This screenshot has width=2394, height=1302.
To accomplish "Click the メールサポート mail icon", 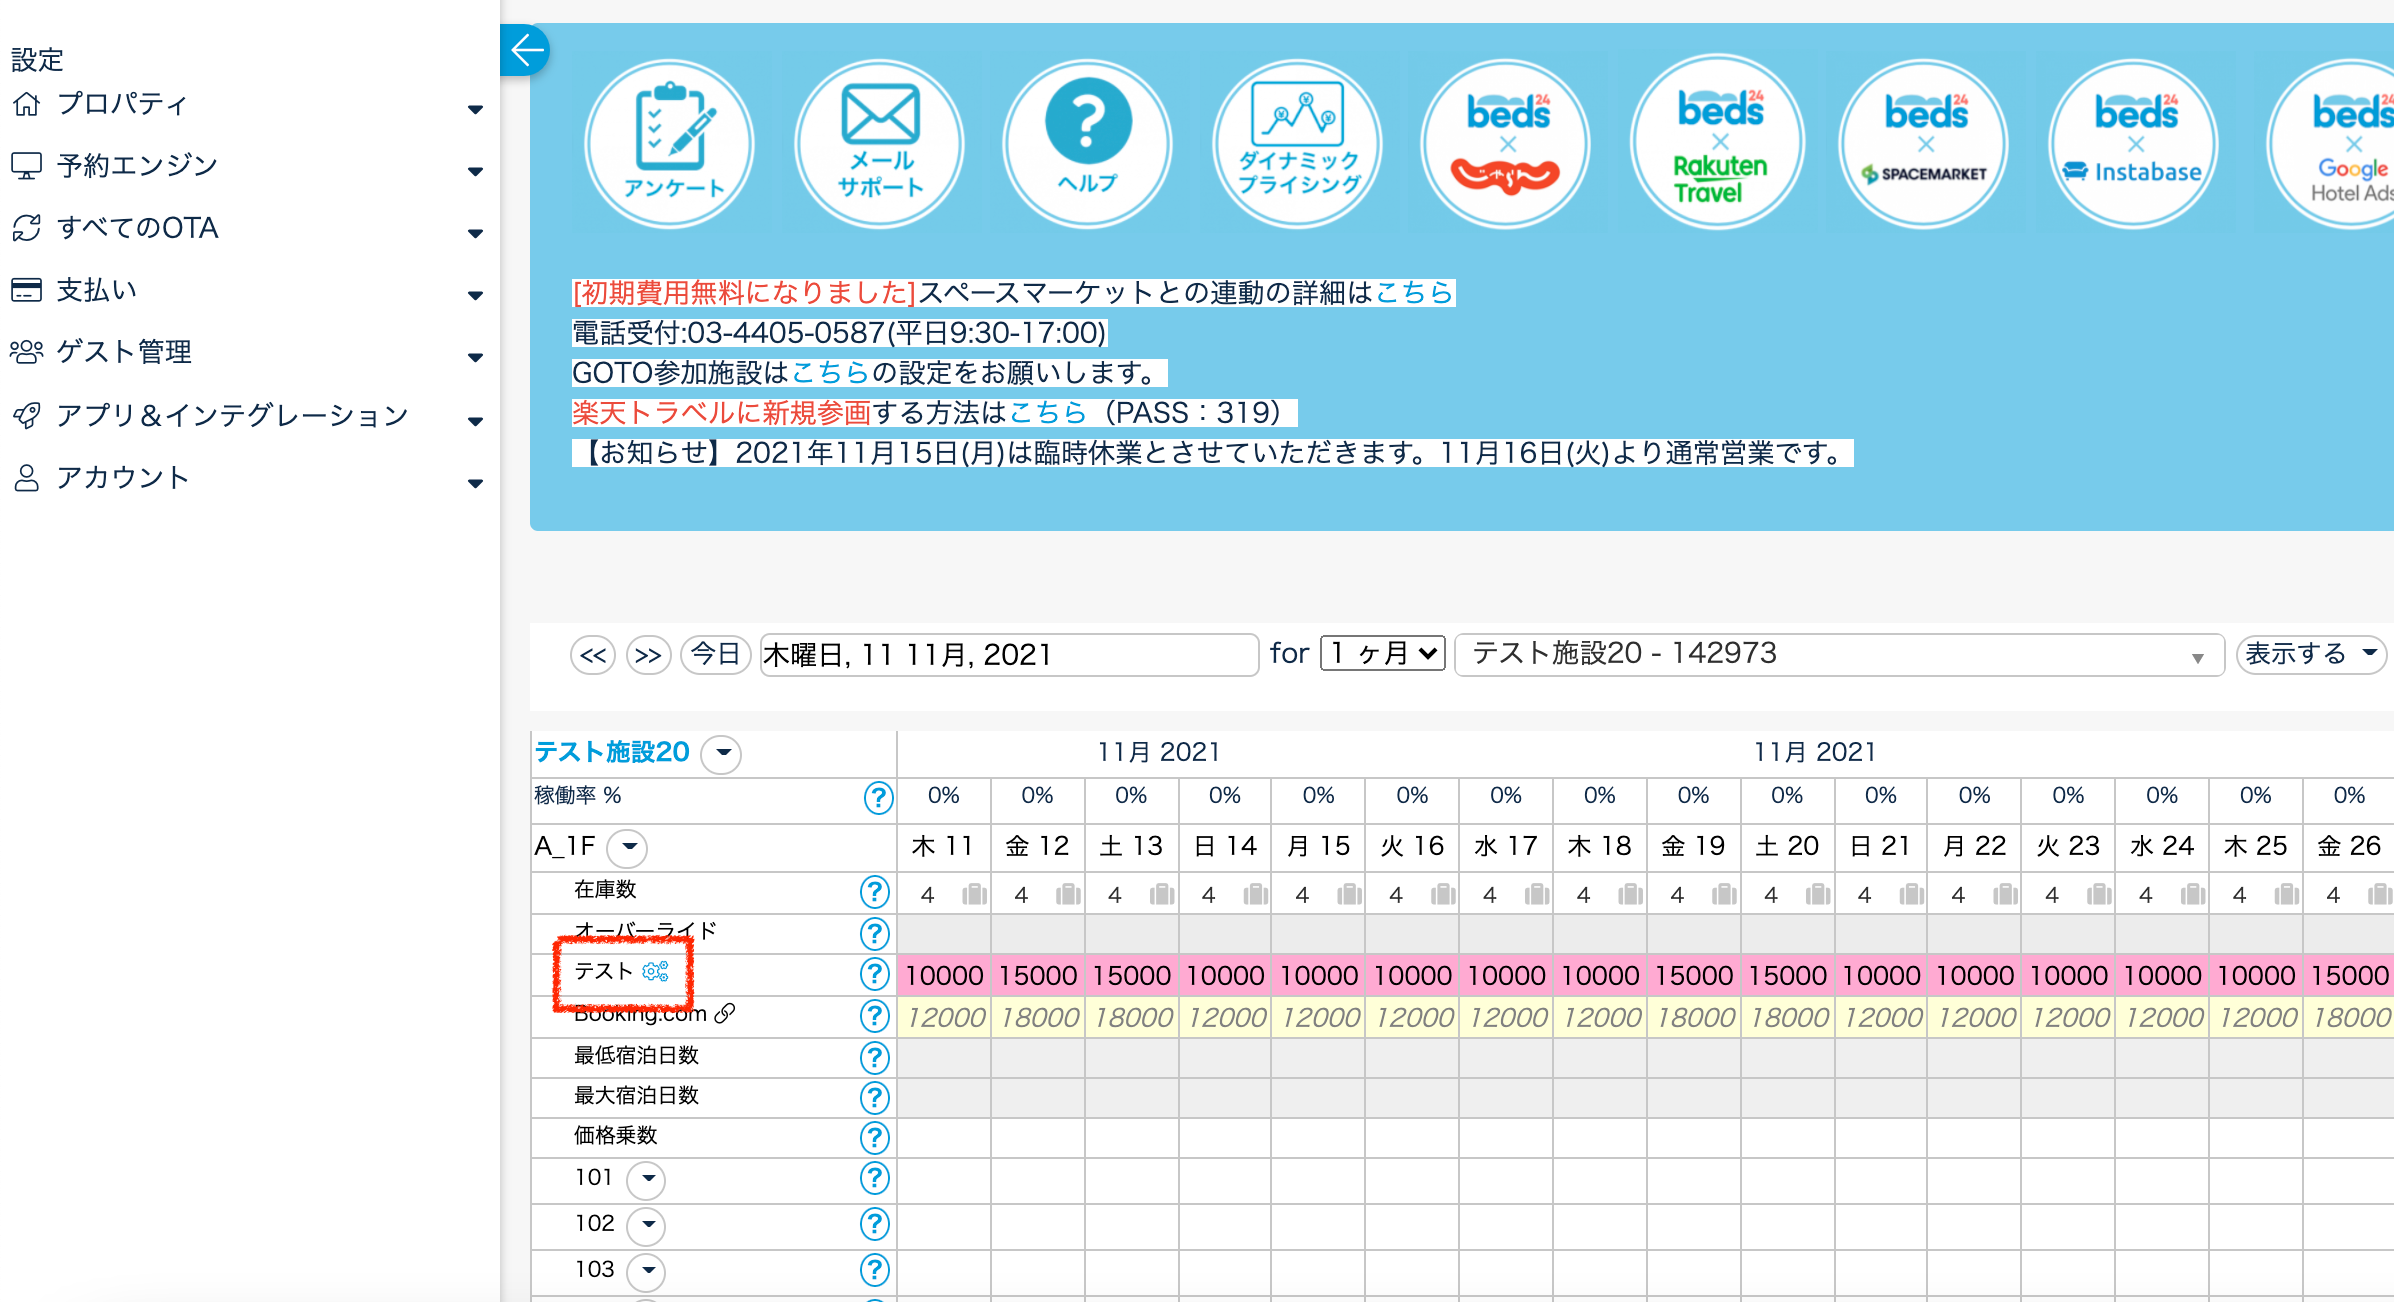I will pos(879,144).
